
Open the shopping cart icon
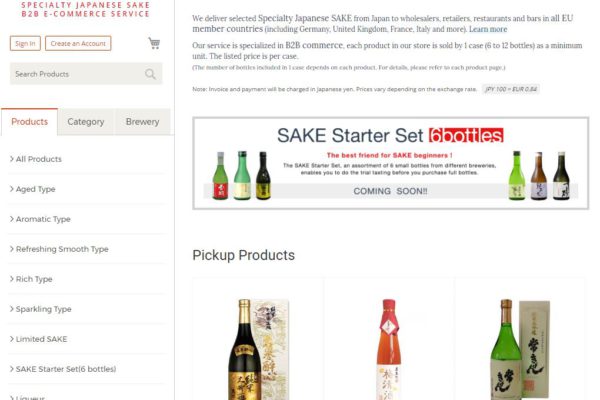tap(154, 43)
